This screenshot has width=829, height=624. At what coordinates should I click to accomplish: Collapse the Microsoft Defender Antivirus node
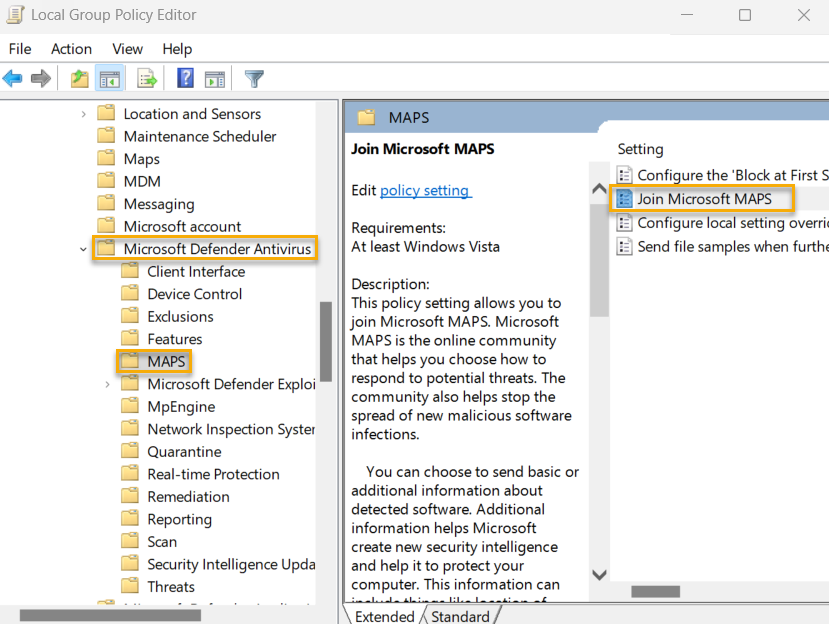coord(84,248)
